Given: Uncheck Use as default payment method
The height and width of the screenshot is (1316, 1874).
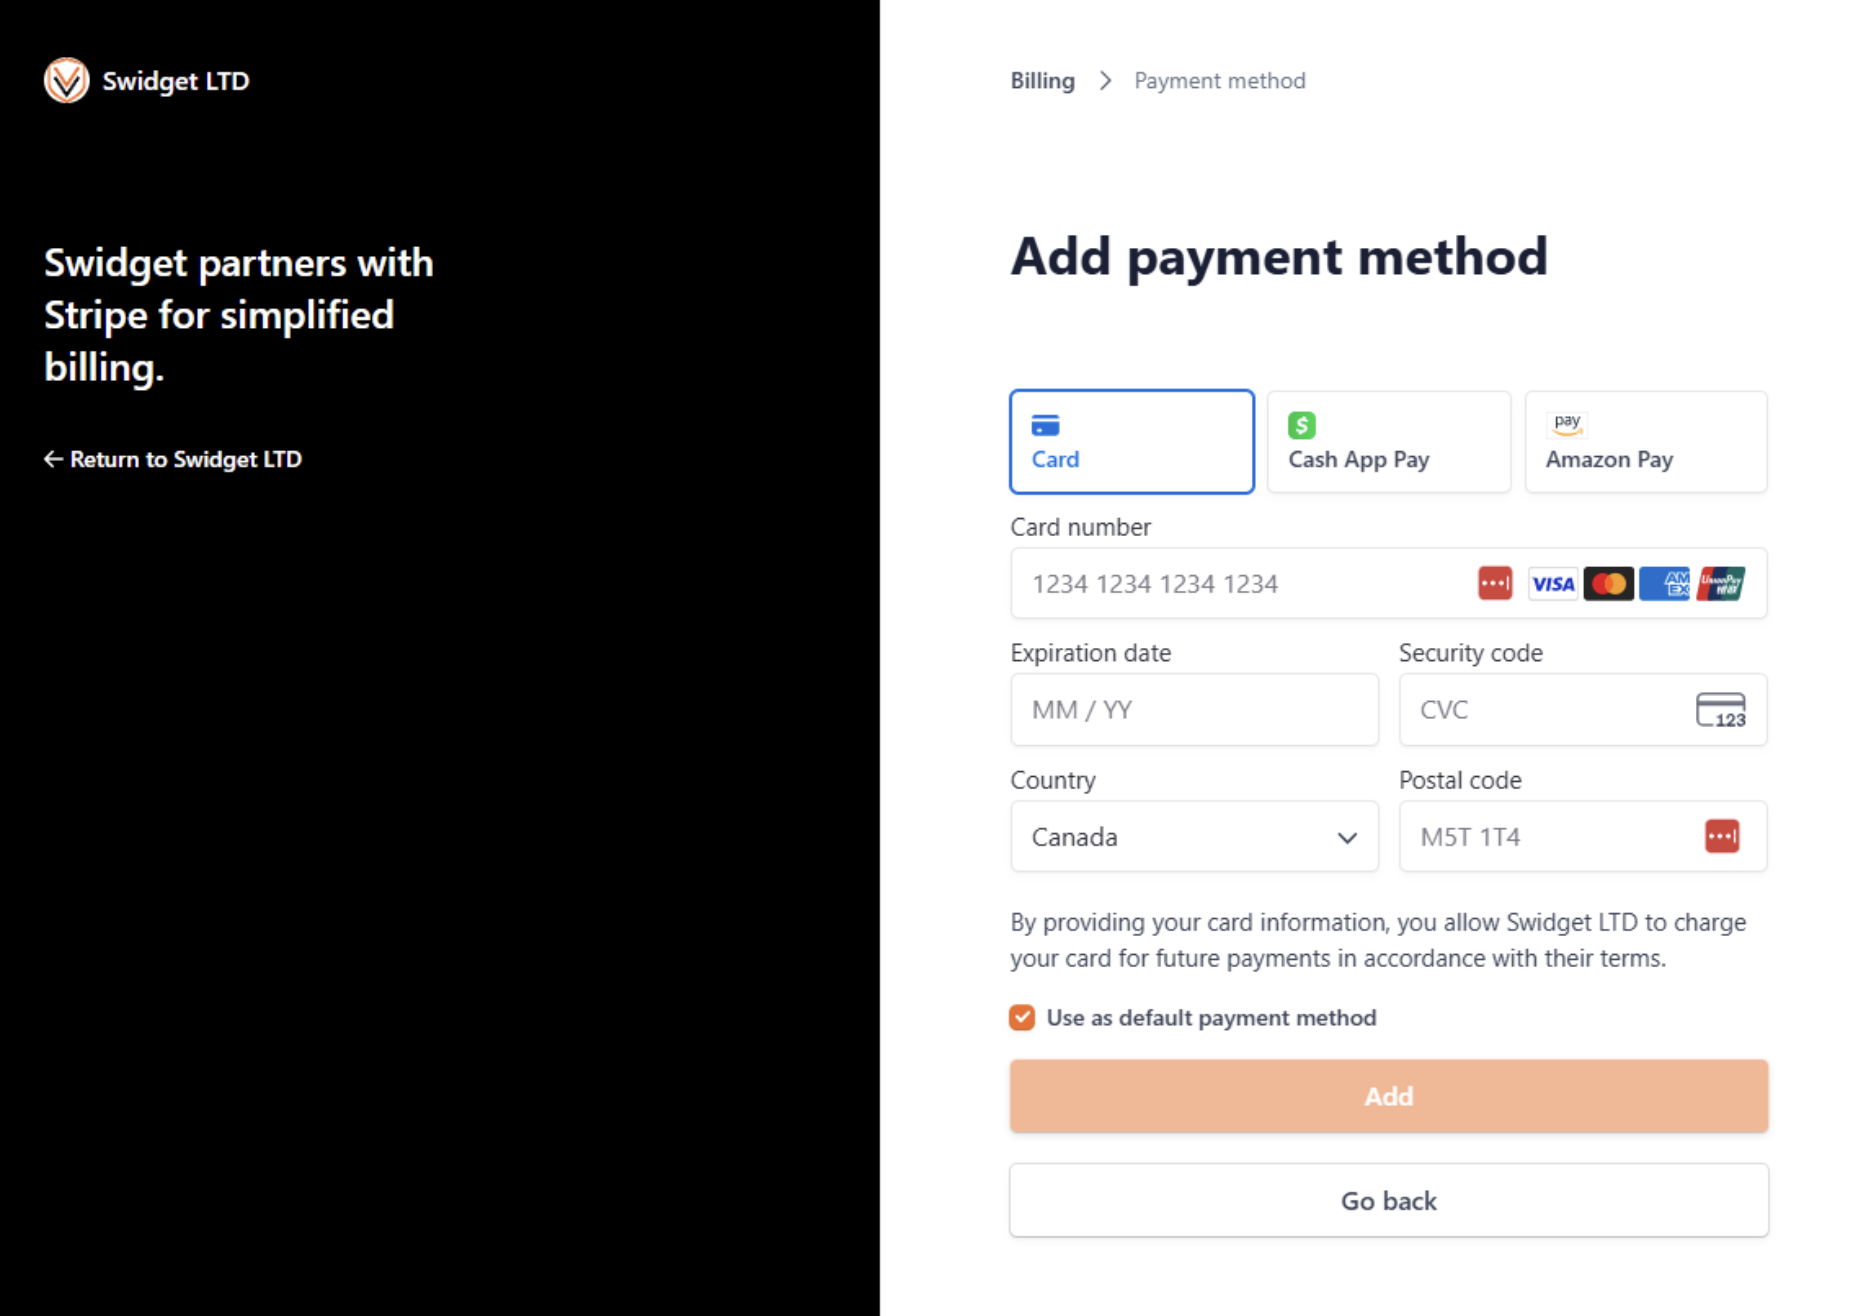Looking at the screenshot, I should (1022, 1018).
